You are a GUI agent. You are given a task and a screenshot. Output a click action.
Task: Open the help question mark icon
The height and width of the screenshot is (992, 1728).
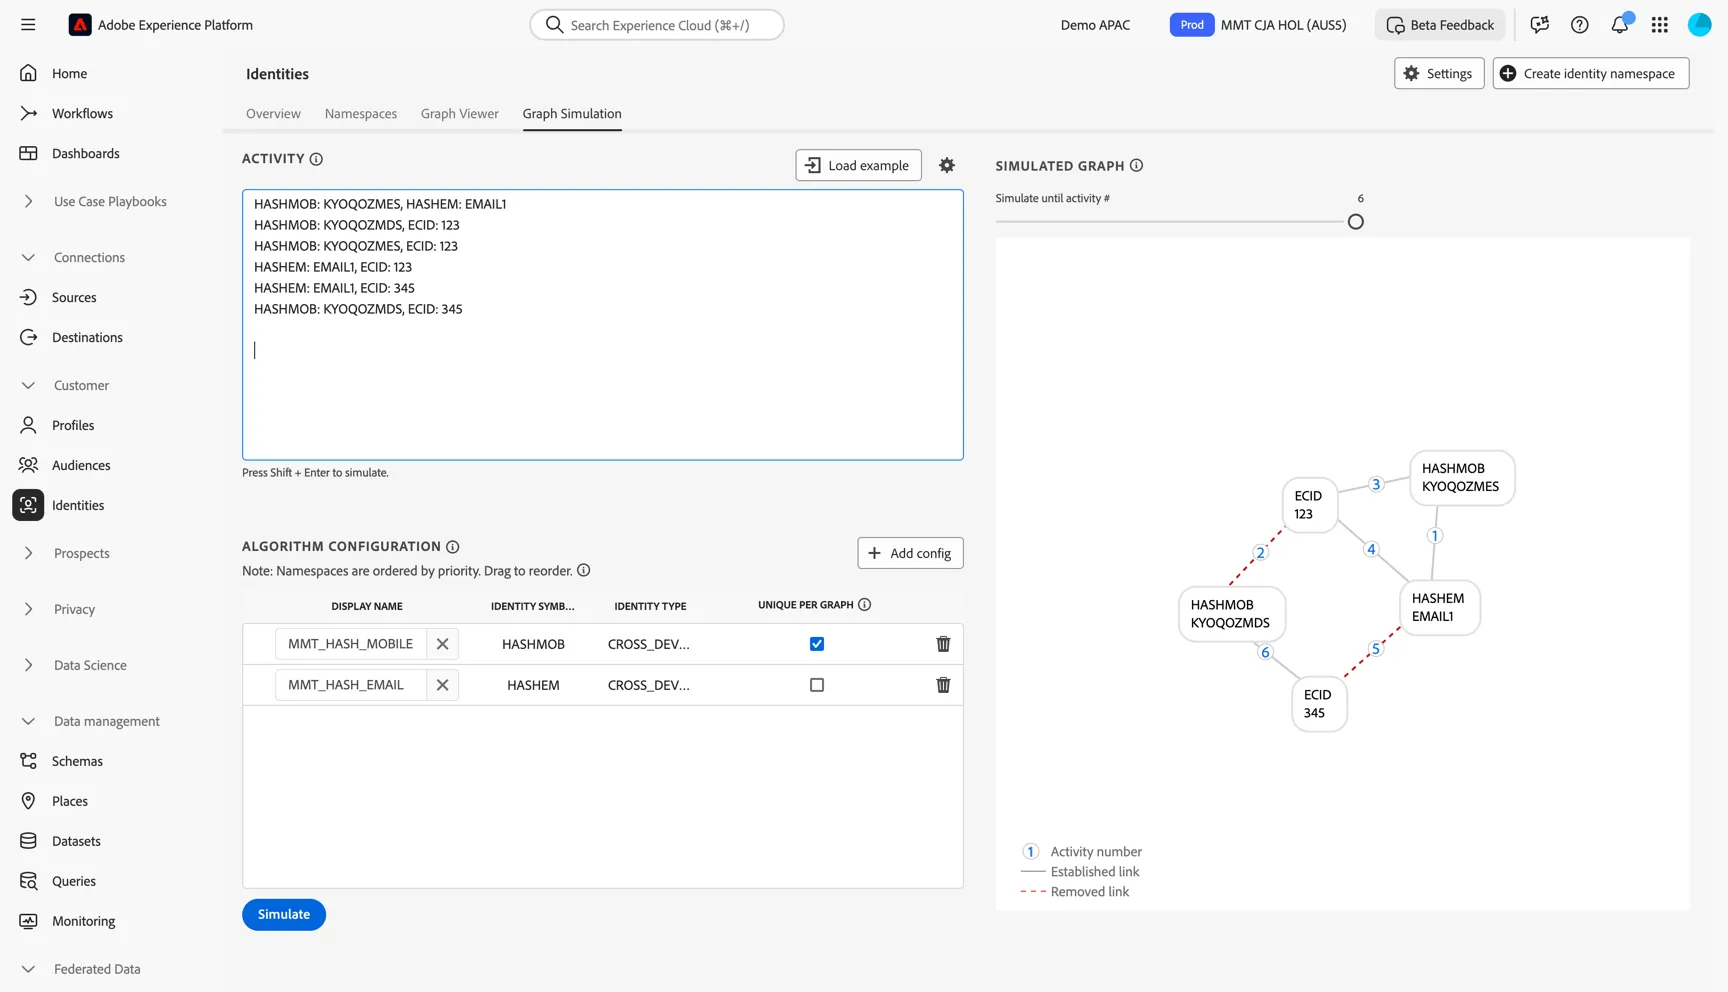[x=1579, y=25]
